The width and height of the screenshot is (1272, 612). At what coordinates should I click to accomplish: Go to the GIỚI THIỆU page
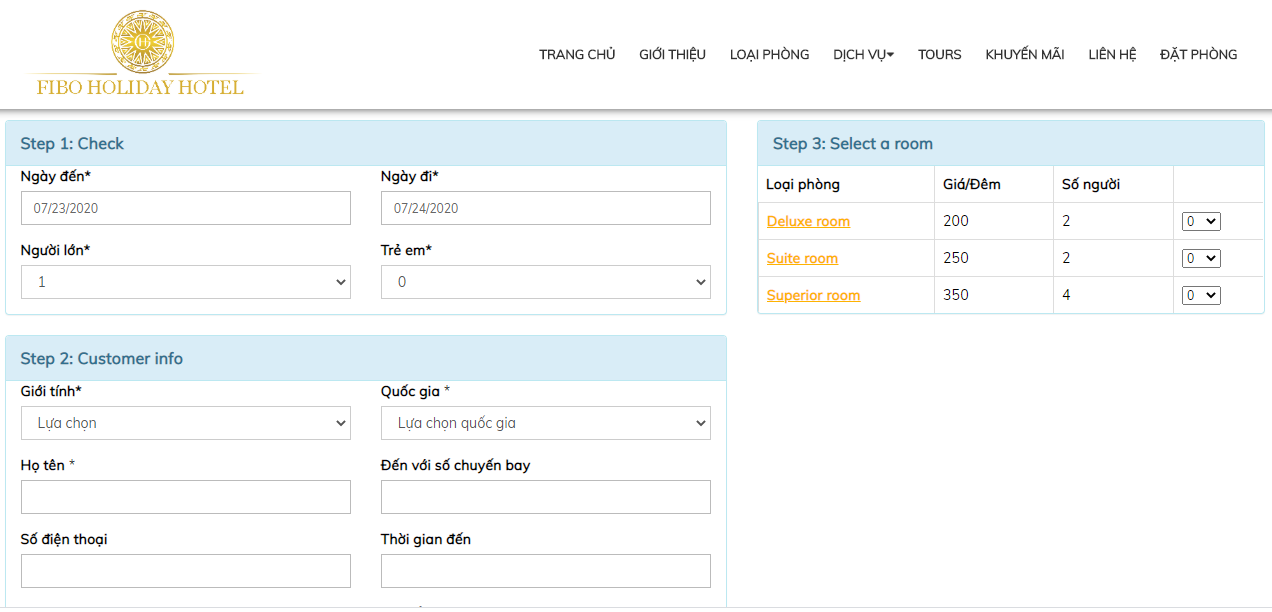click(x=672, y=55)
